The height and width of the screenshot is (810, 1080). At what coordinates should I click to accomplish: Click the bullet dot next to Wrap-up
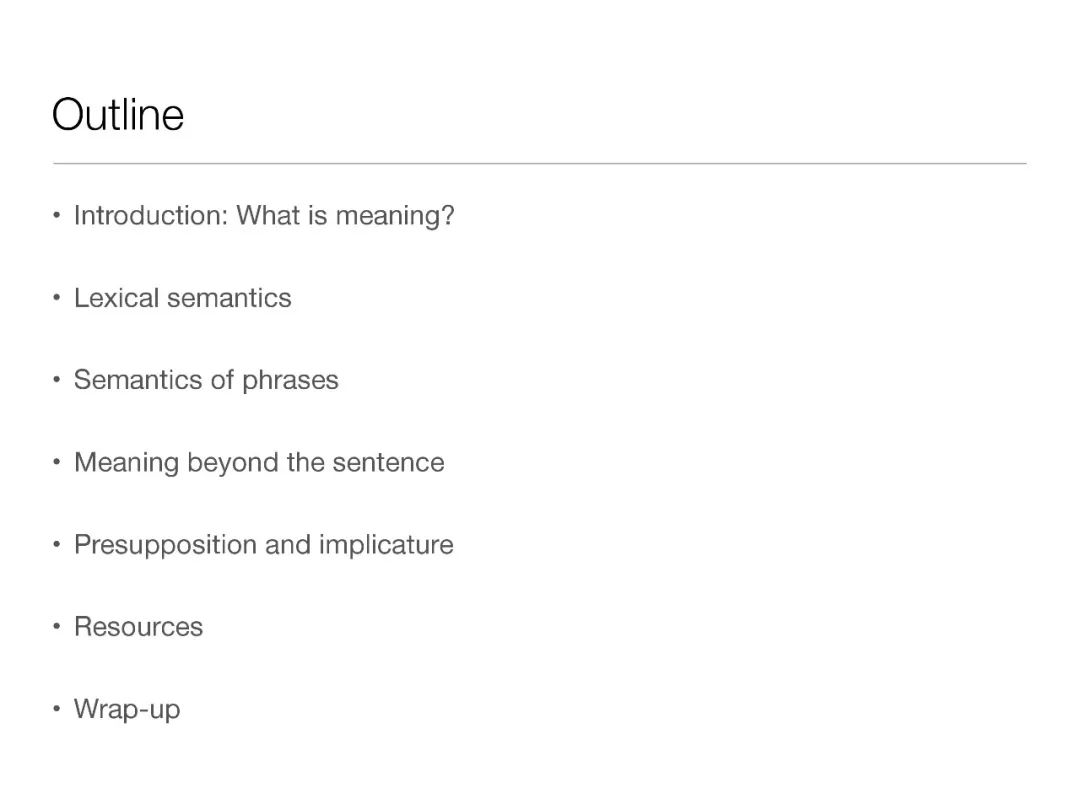click(56, 708)
